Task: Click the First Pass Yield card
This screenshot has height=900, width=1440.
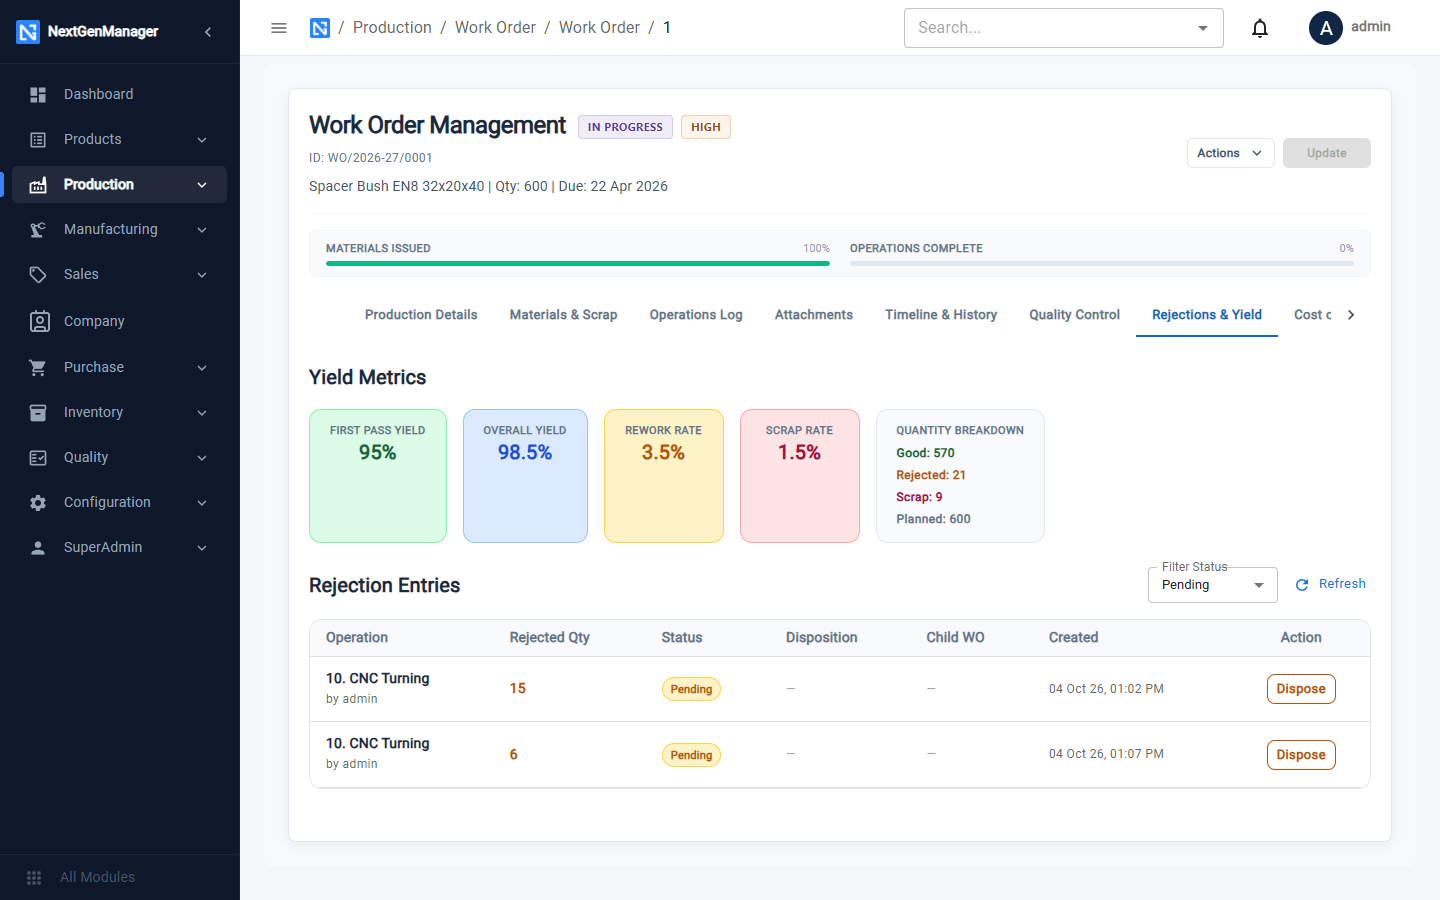Action: 378,476
